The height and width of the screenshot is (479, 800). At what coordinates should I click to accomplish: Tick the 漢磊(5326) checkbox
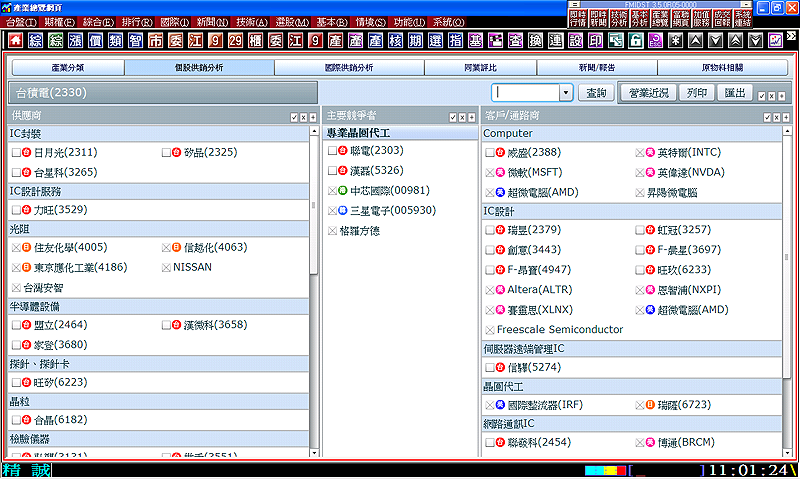point(332,170)
